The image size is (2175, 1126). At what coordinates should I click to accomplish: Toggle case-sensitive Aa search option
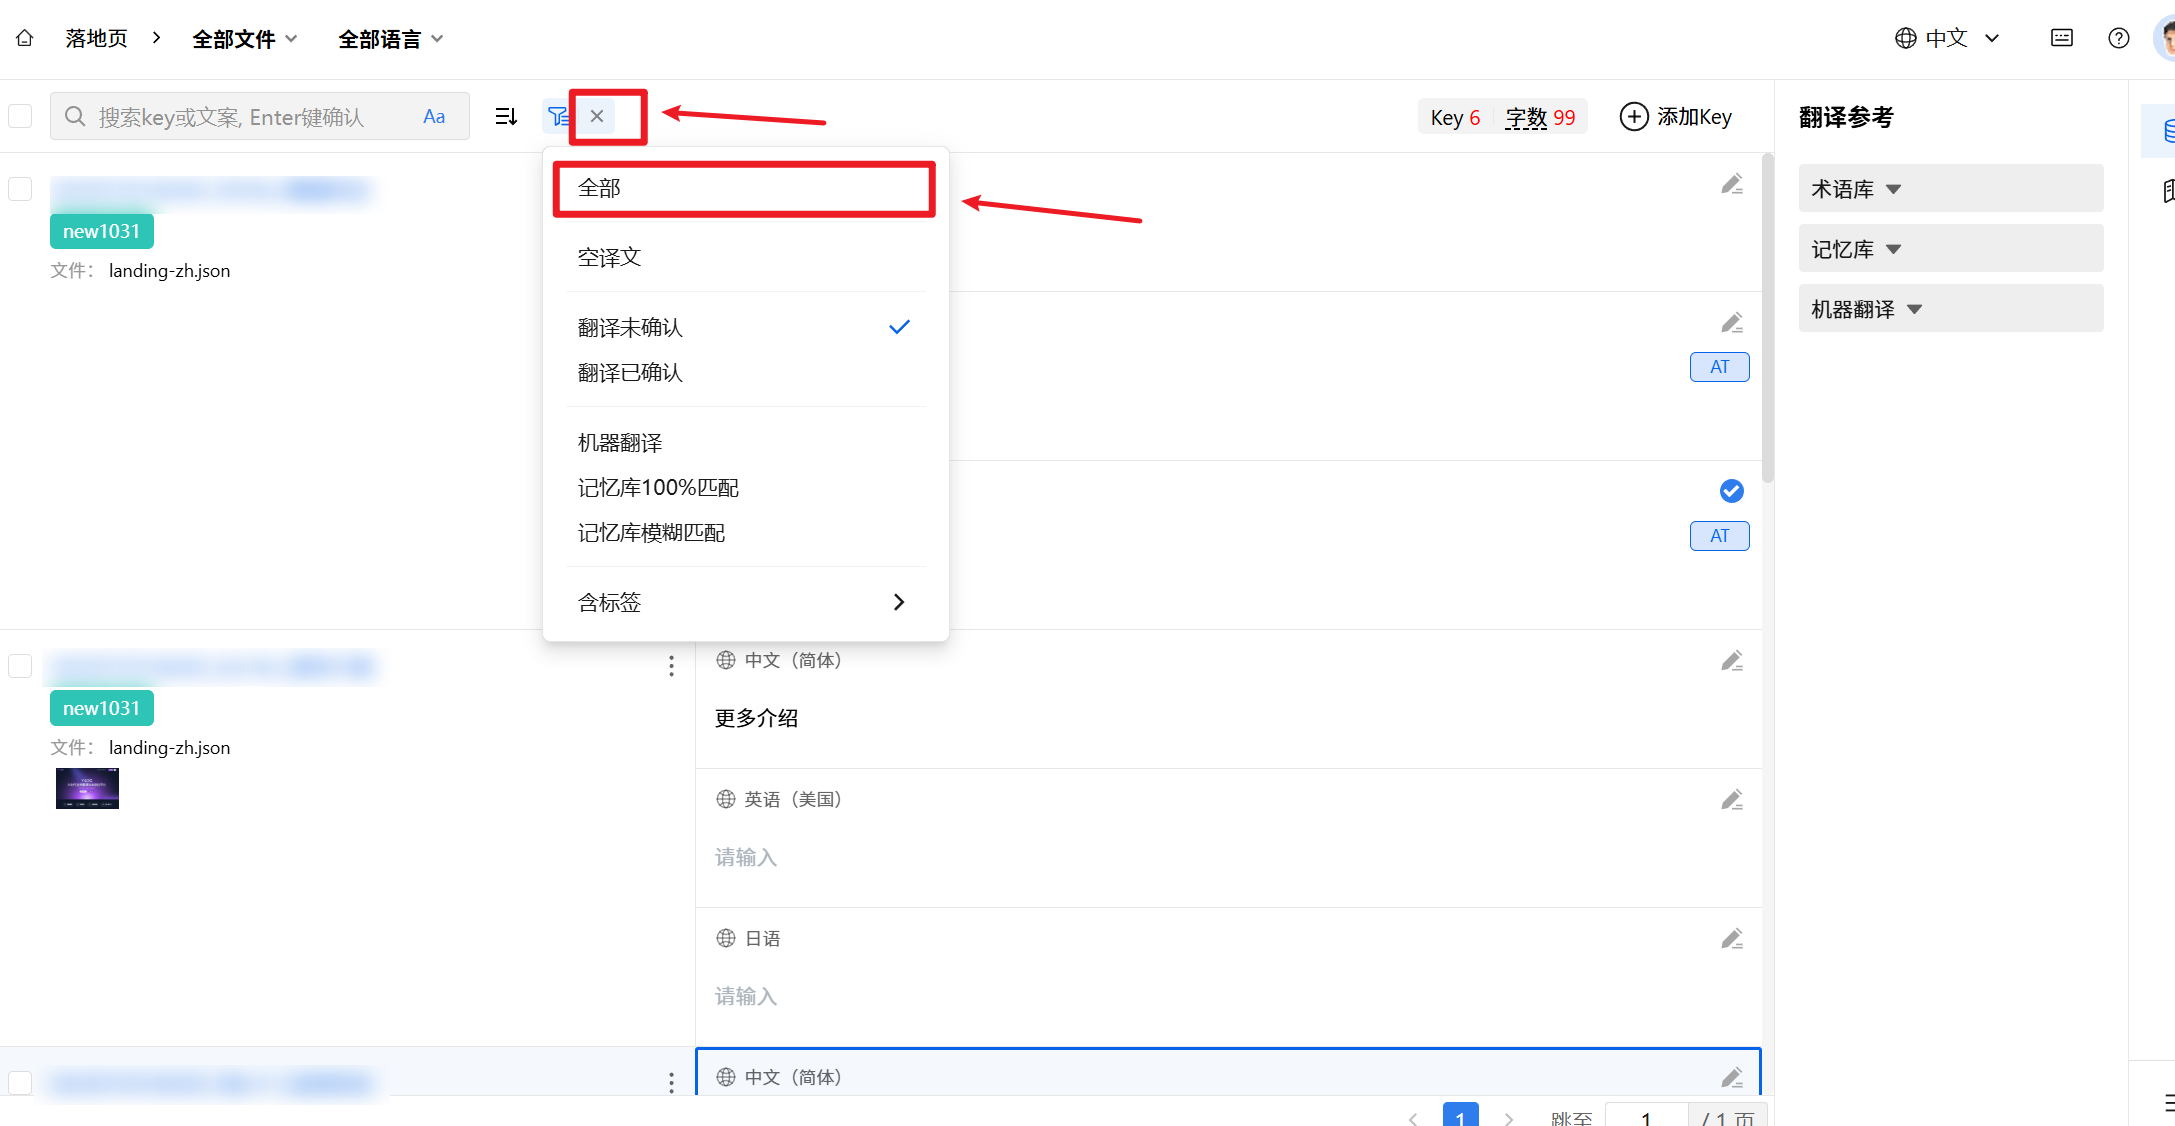pos(434,117)
